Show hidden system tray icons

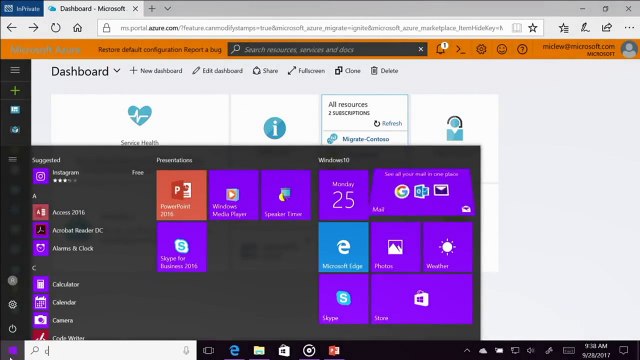(467, 350)
